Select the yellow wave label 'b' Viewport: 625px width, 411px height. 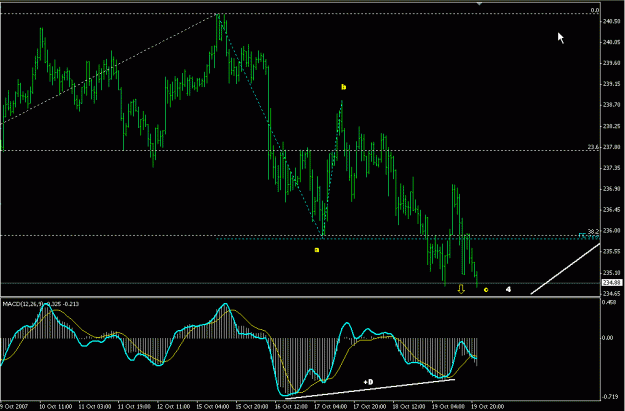click(344, 87)
